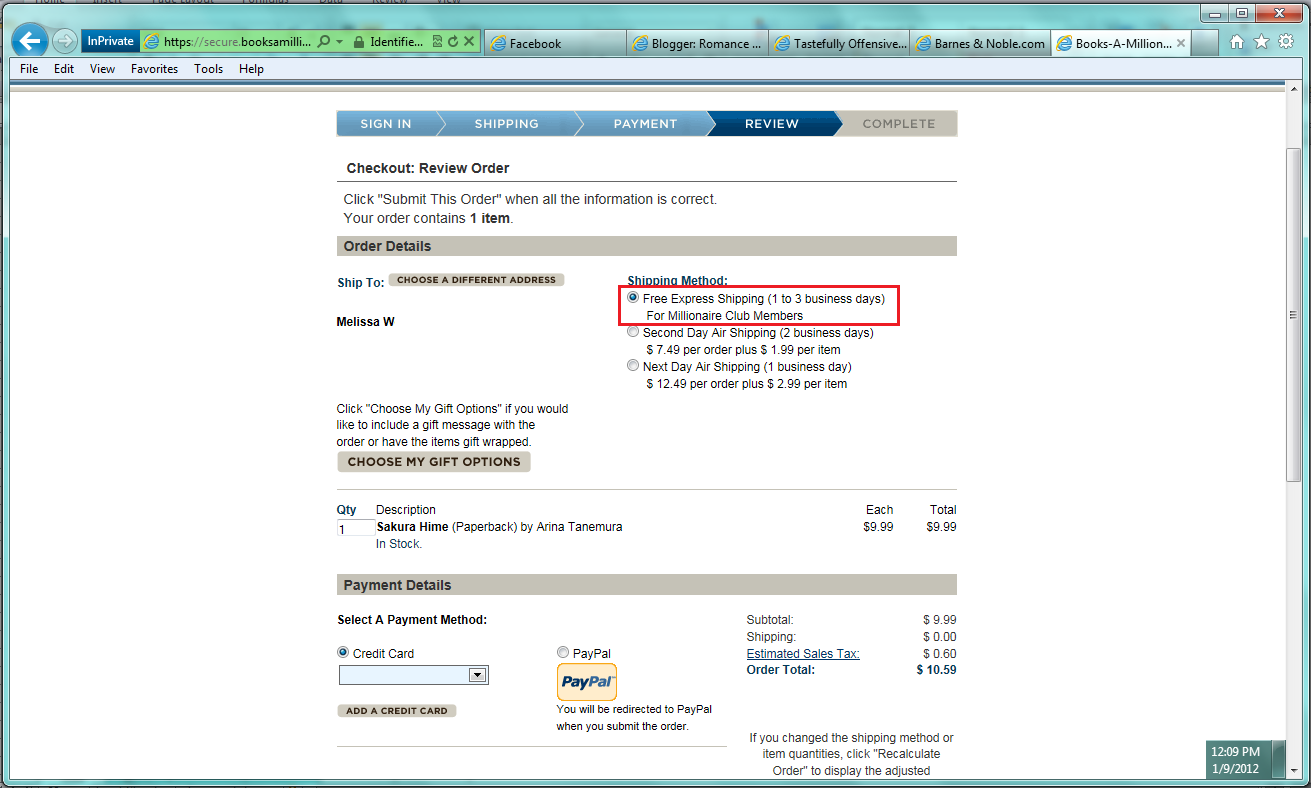Click the PayPal logo image

click(x=587, y=682)
